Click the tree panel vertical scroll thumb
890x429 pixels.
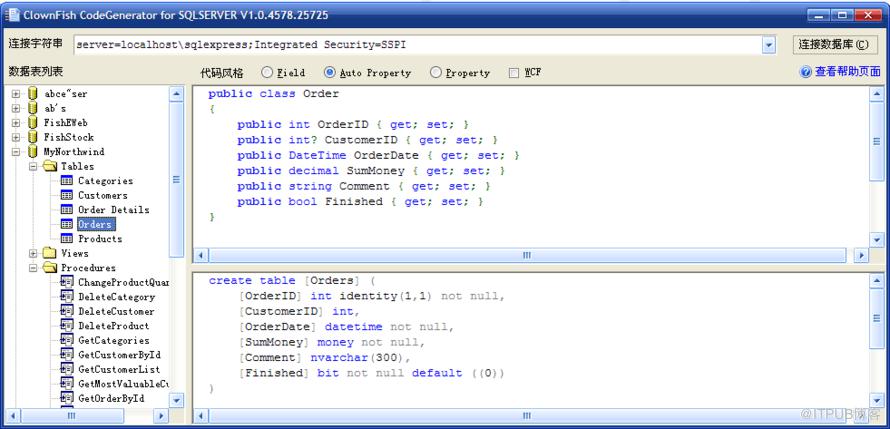click(177, 179)
